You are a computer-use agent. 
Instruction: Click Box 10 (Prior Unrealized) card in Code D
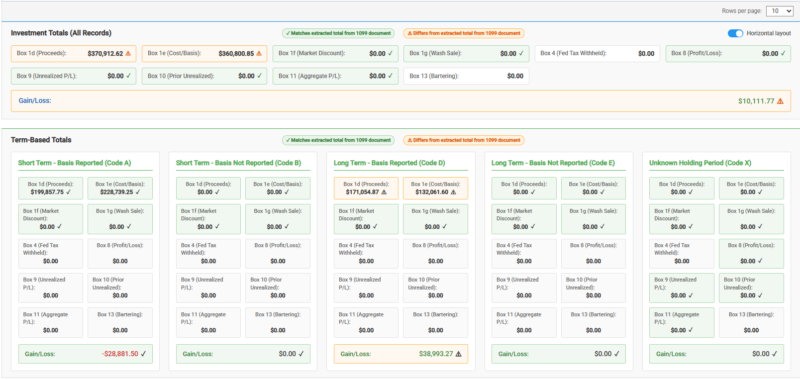point(435,288)
